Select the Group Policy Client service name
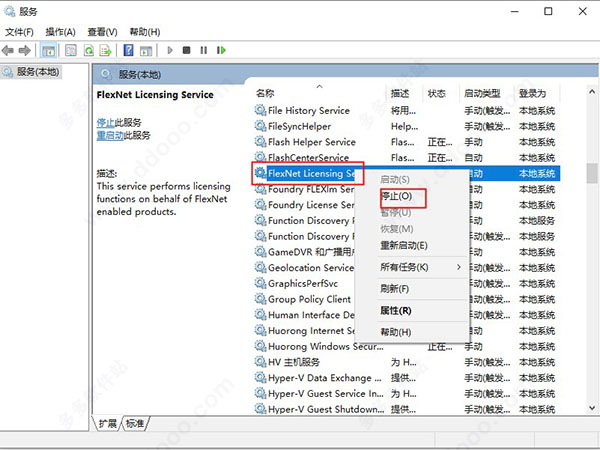 coord(309,299)
